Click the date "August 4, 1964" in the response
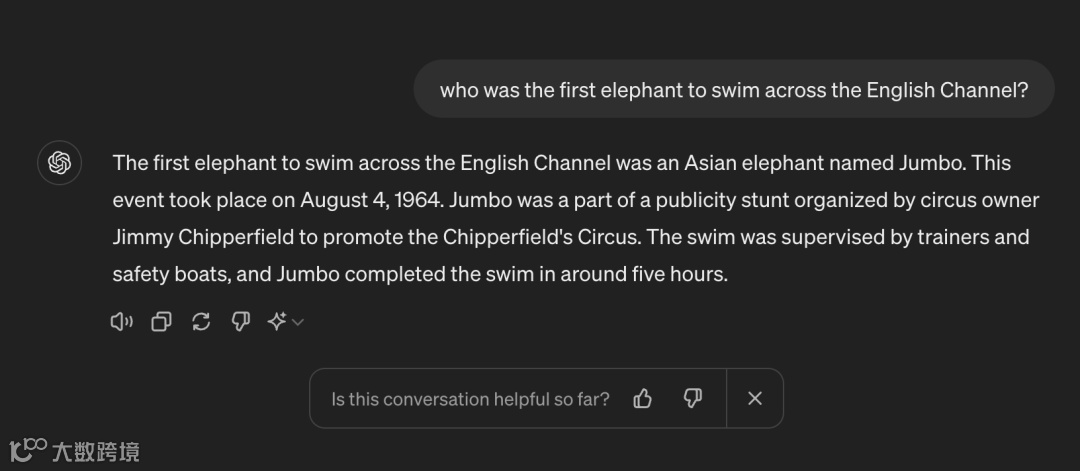 pos(370,200)
